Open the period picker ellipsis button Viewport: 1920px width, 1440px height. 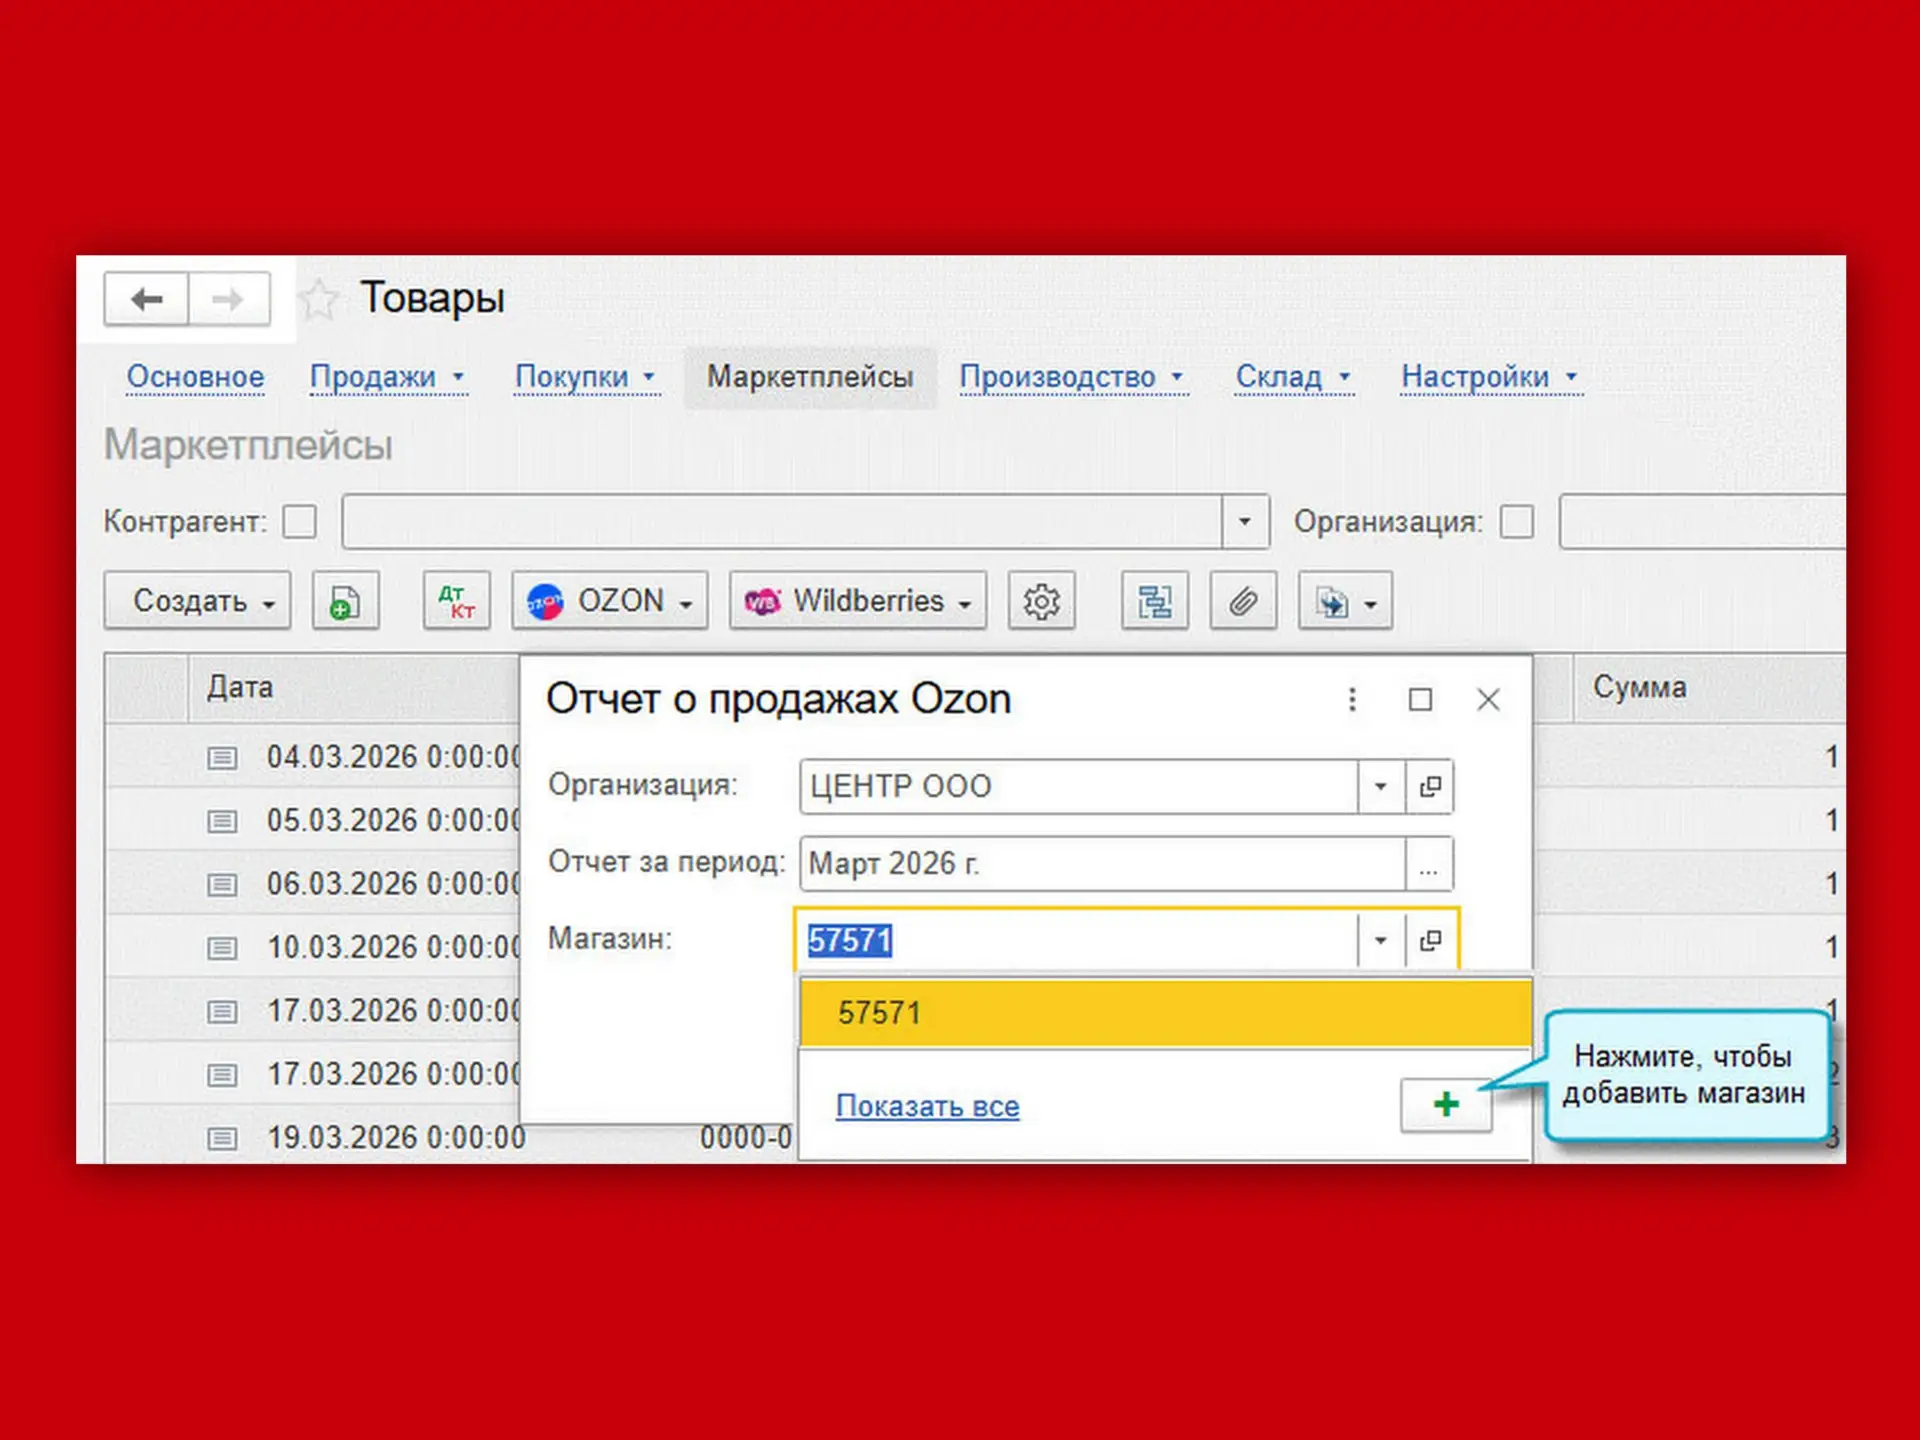[1429, 864]
